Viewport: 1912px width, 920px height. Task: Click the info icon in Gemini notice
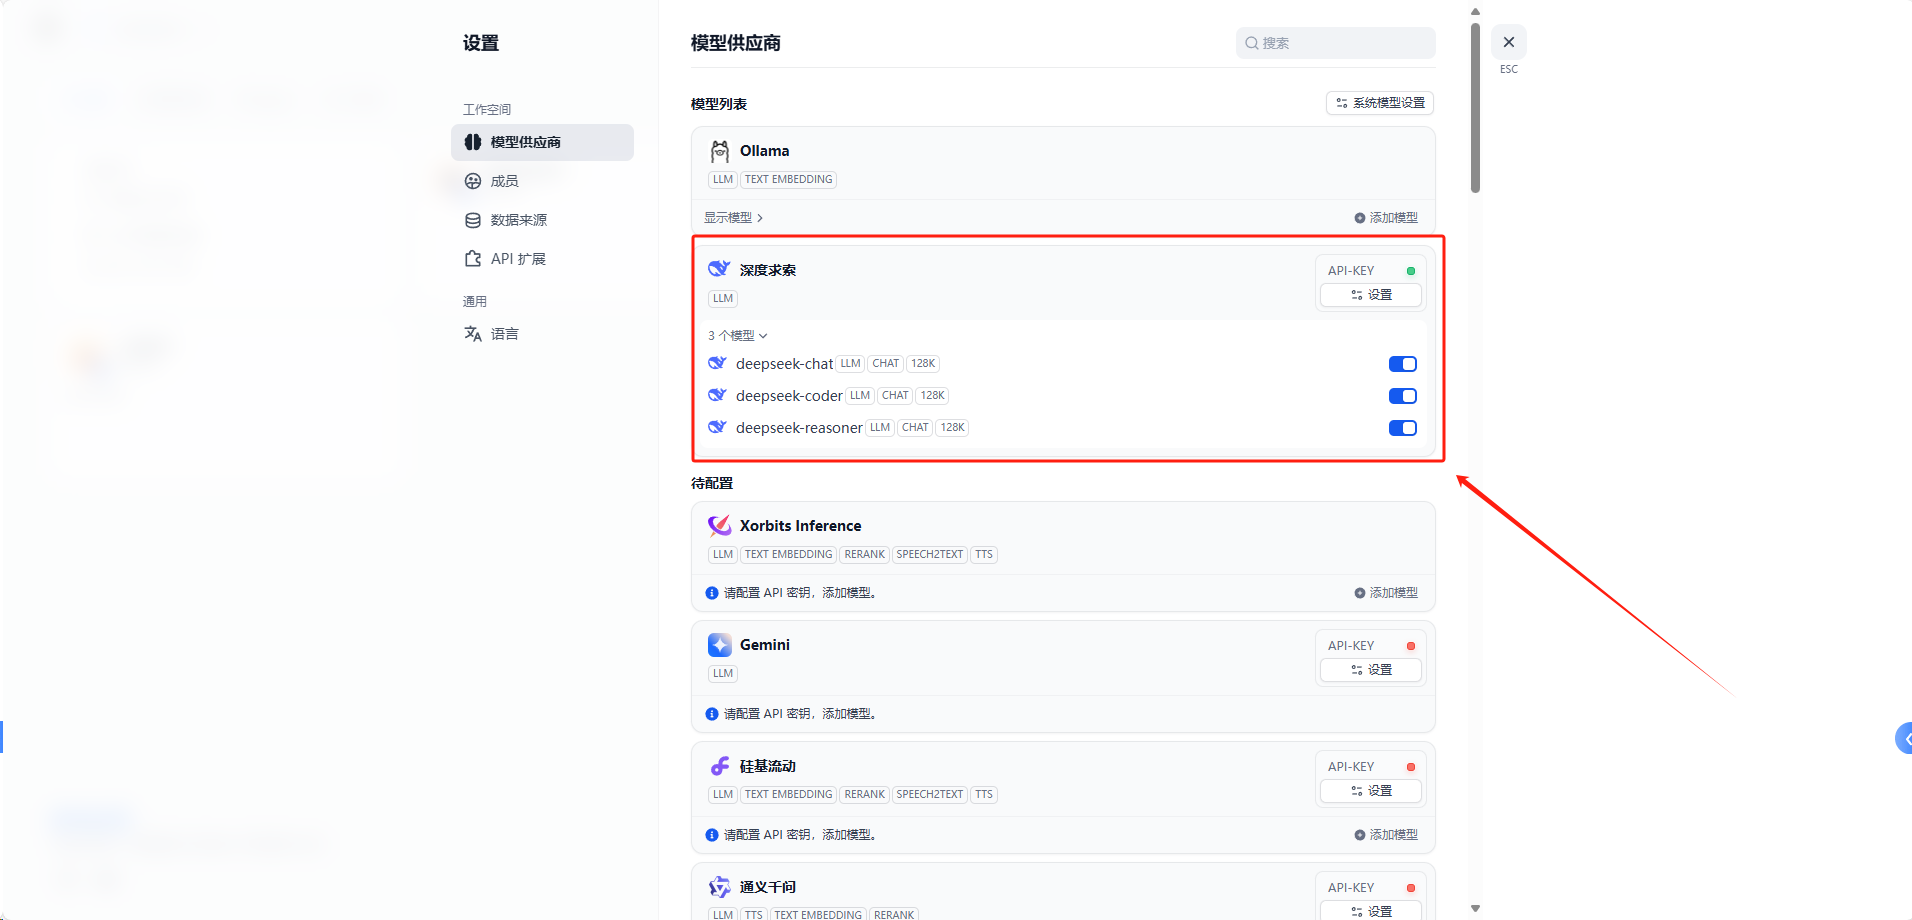coord(712,714)
